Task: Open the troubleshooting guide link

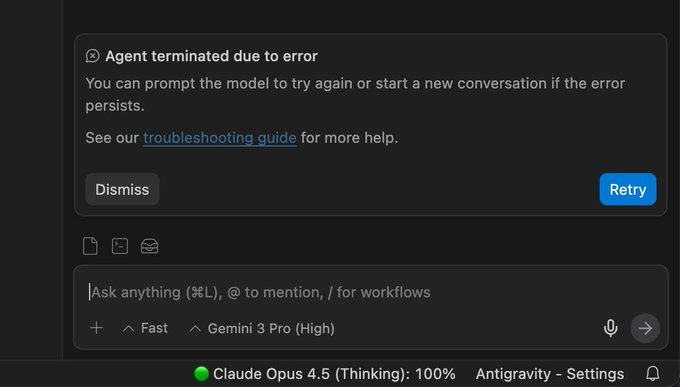Action: click(220, 138)
